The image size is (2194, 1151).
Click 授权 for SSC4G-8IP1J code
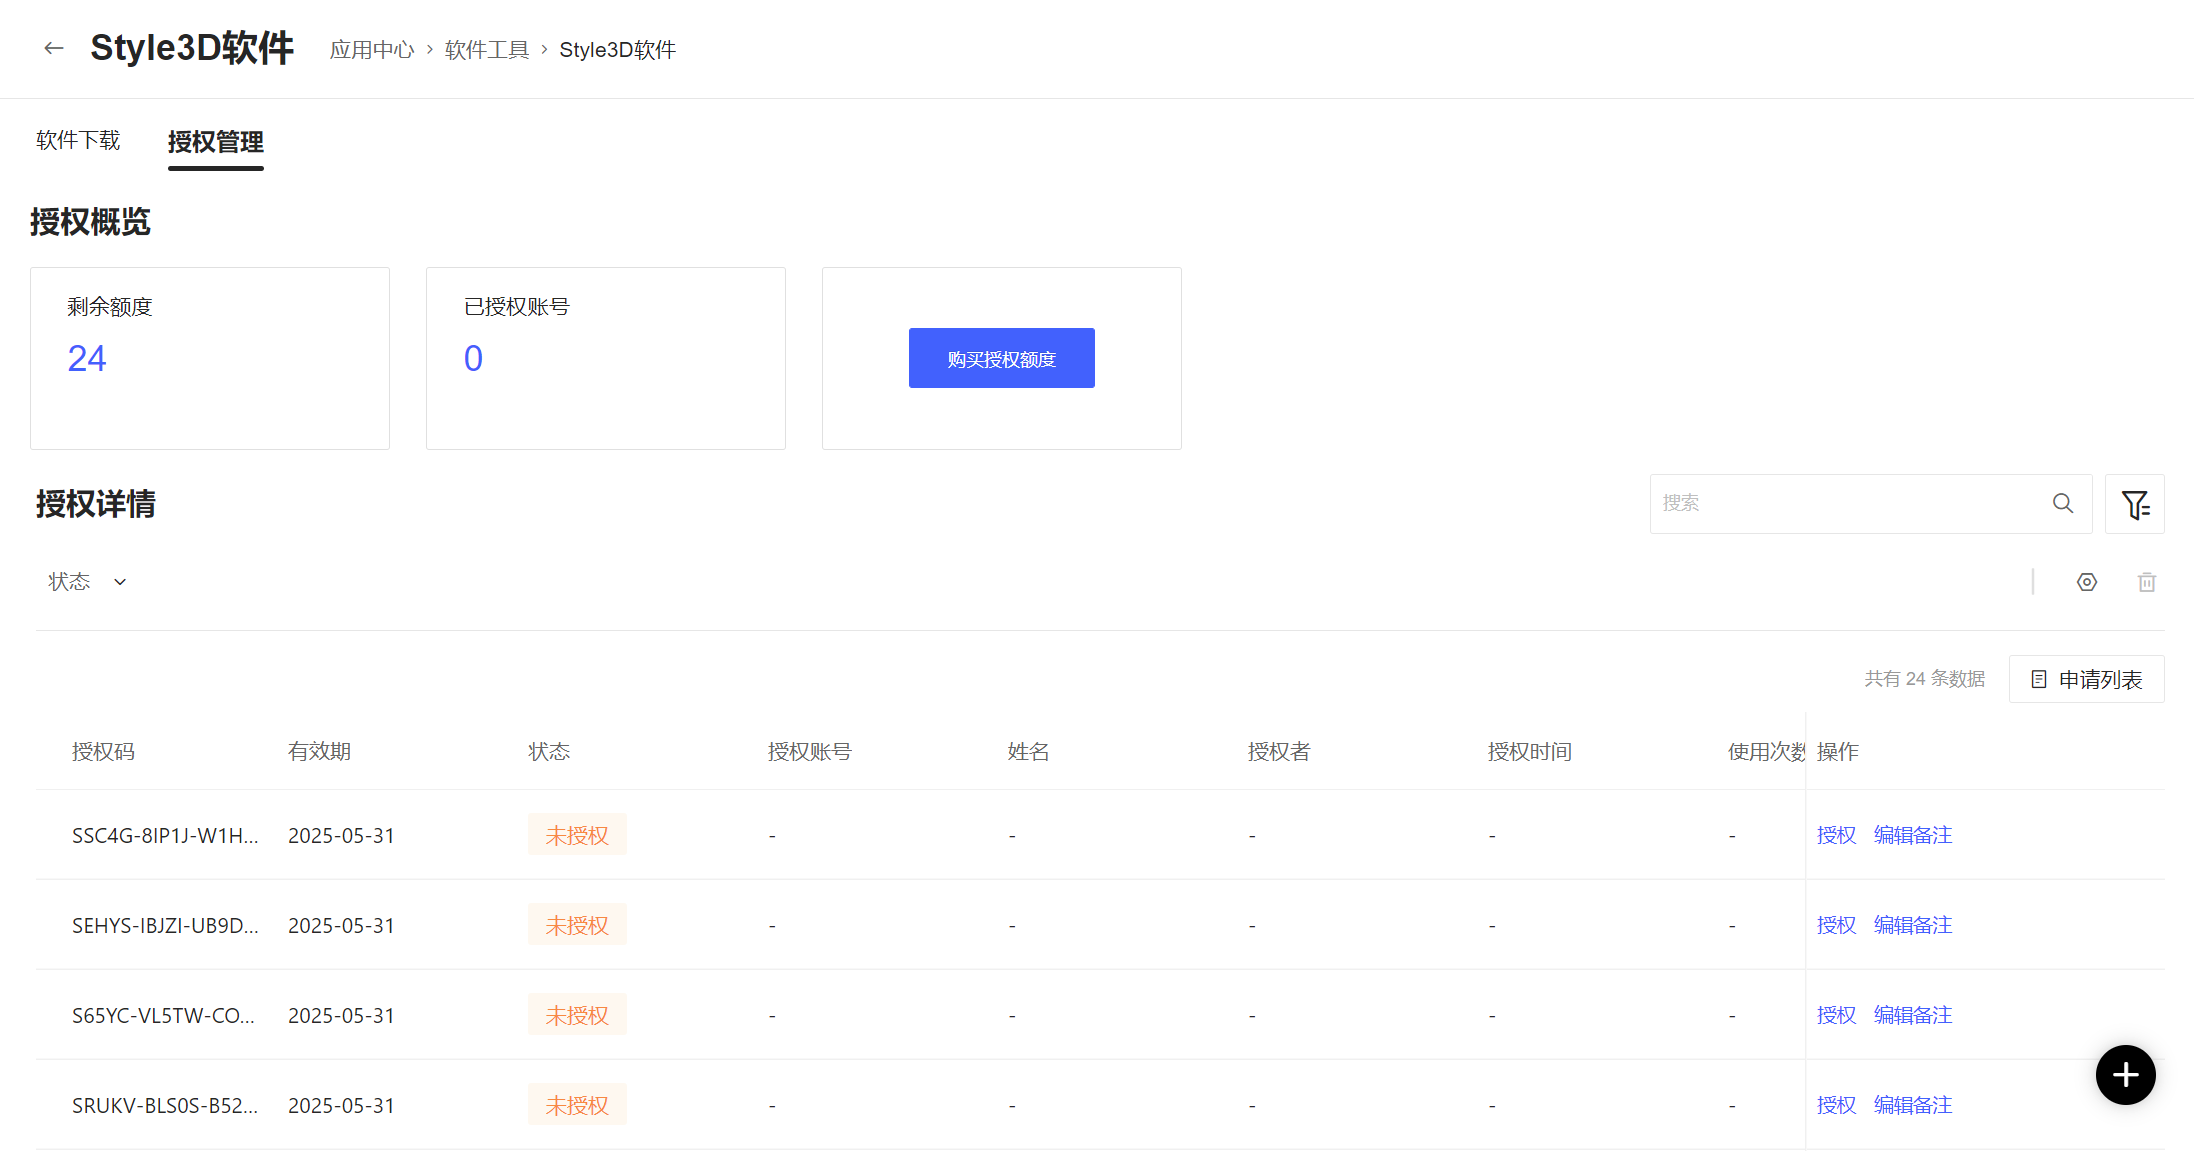[1836, 835]
